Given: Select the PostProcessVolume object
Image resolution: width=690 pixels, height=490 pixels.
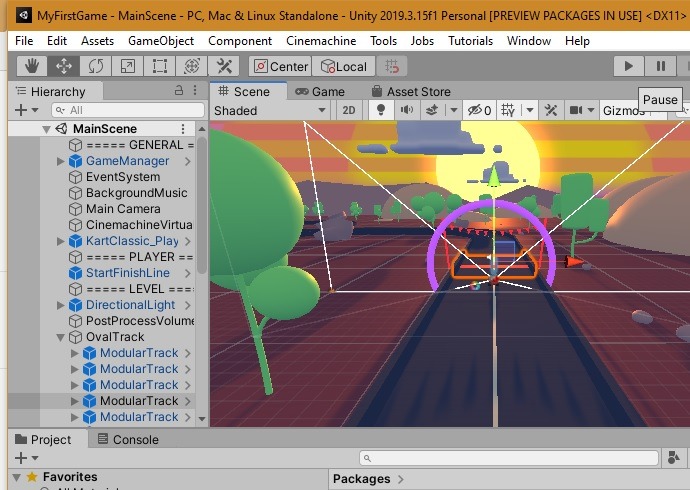Looking at the screenshot, I should tap(140, 321).
